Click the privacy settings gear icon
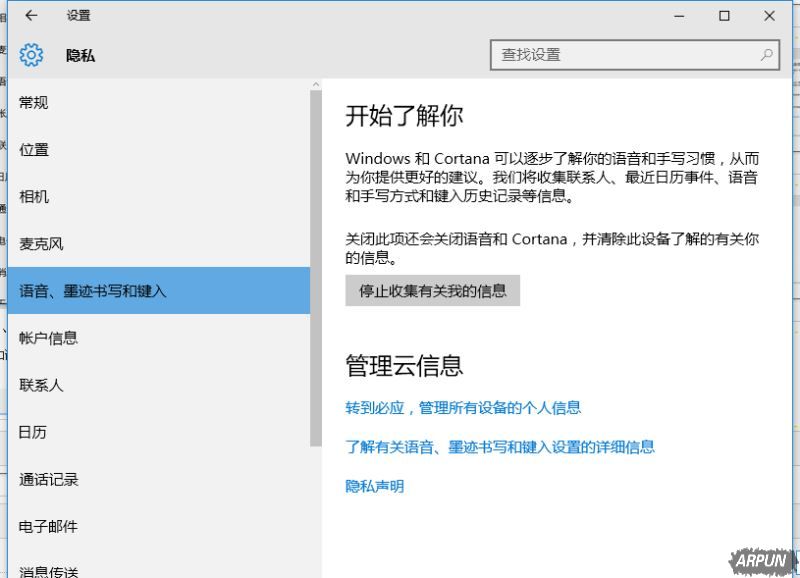The height and width of the screenshot is (578, 800). click(x=31, y=55)
